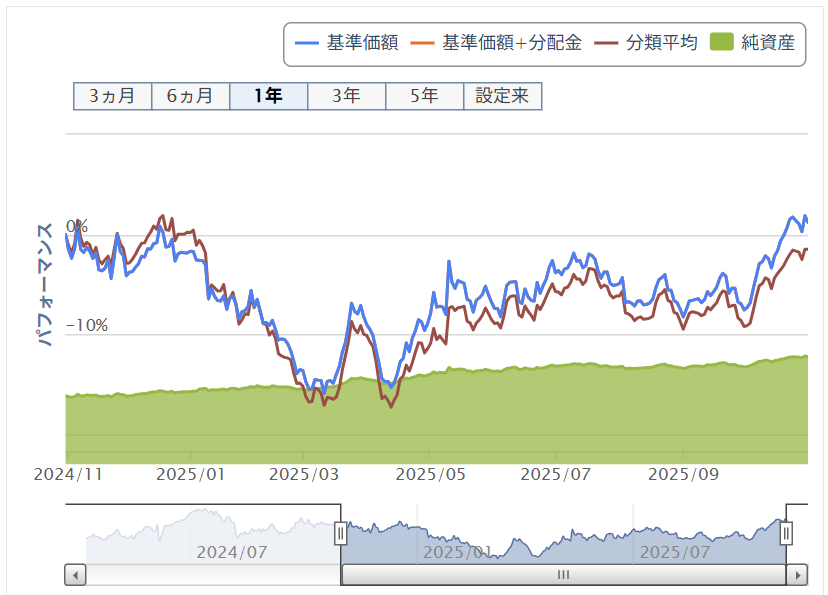Switch to the 6ヵ月 period
Viewport: 828px width, 595px height.
point(190,96)
